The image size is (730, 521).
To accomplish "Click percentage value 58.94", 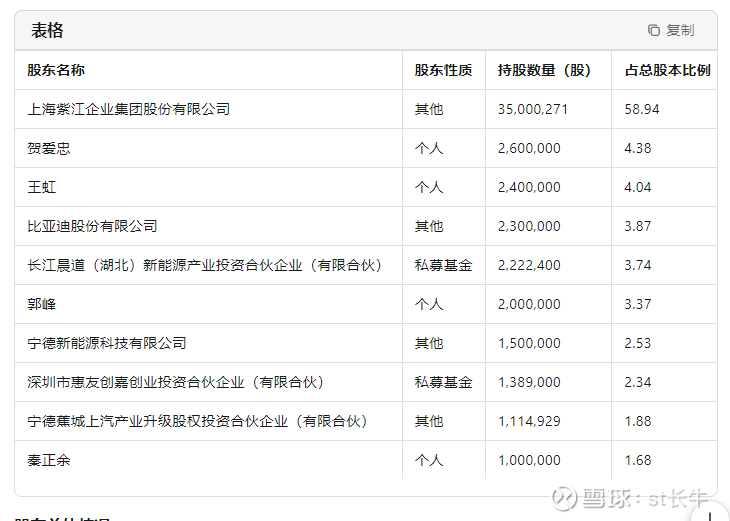I will [642, 109].
